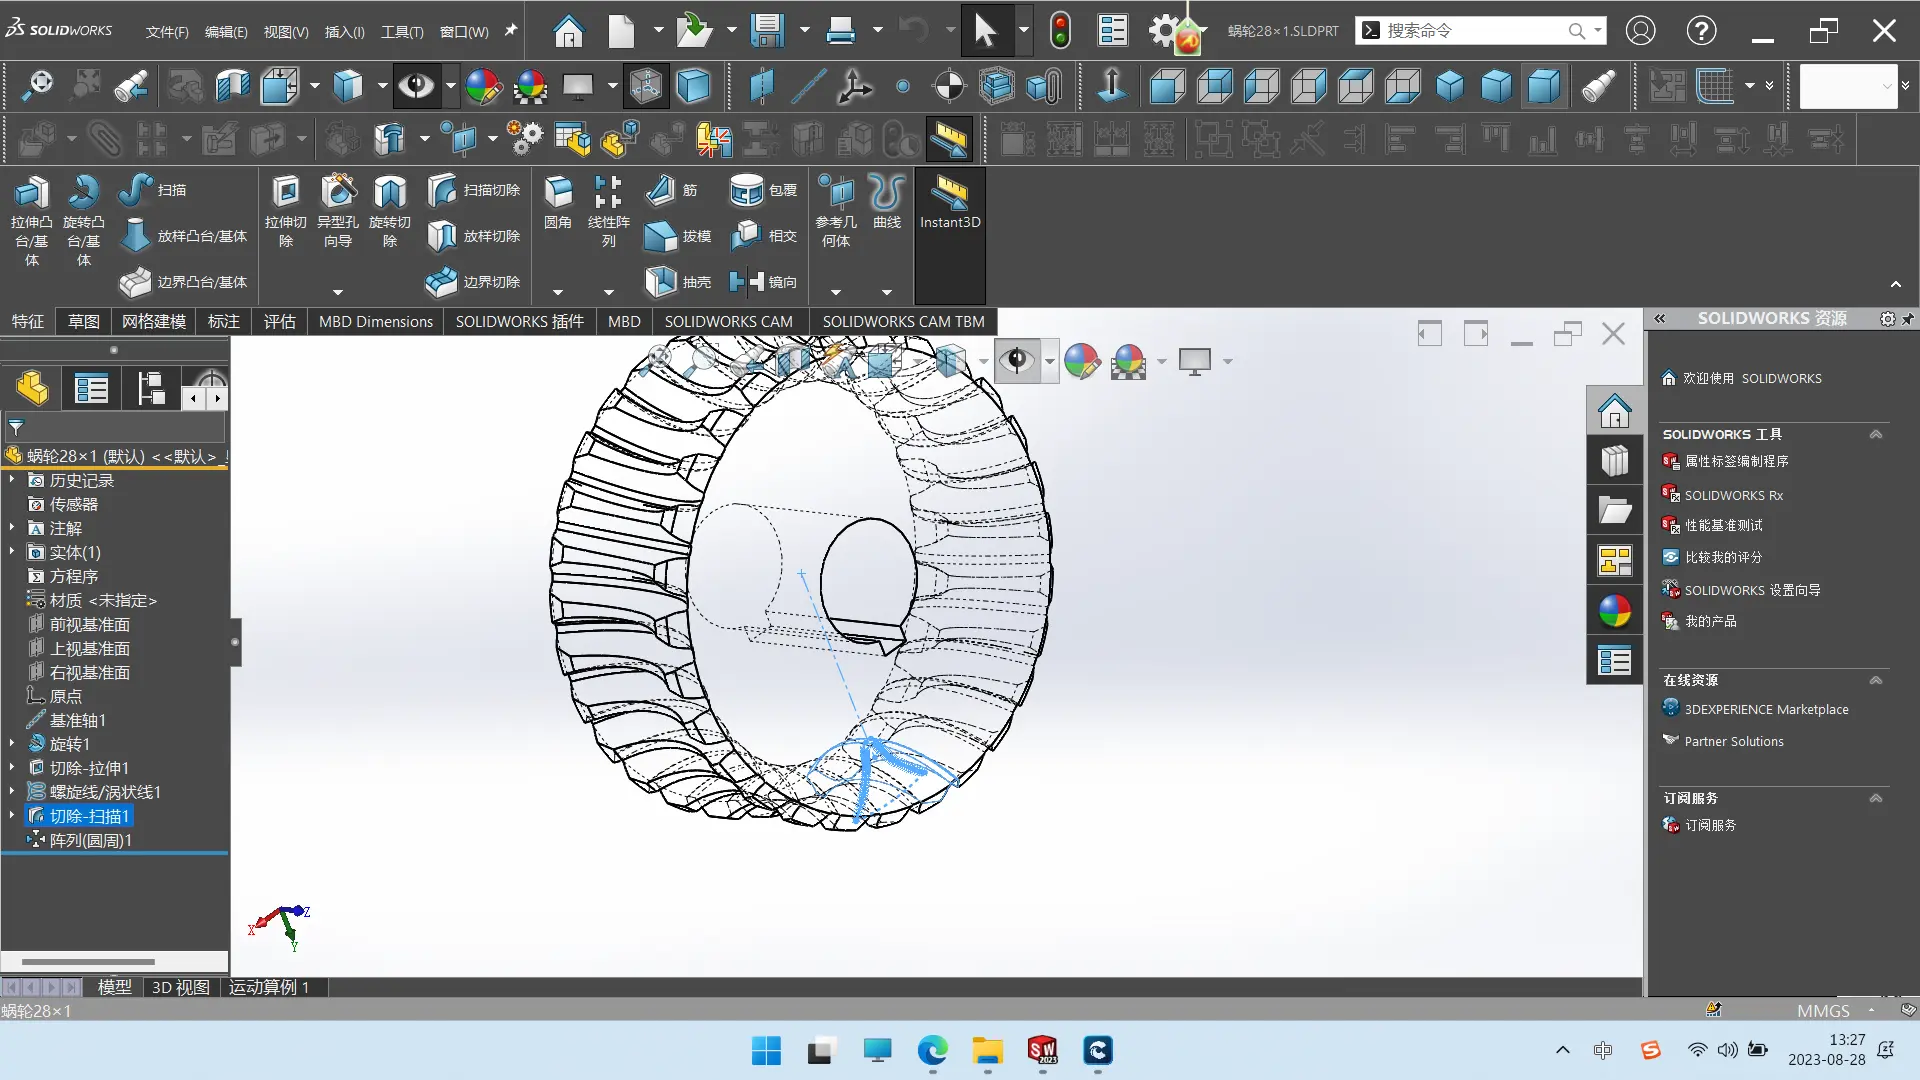The image size is (1920, 1080).
Task: Click the Partner Solutions link
Action: click(1734, 741)
